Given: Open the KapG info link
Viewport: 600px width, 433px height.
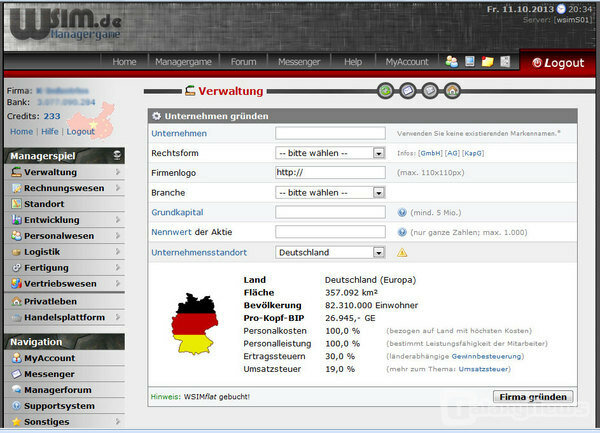Looking at the screenshot, I should [x=473, y=153].
